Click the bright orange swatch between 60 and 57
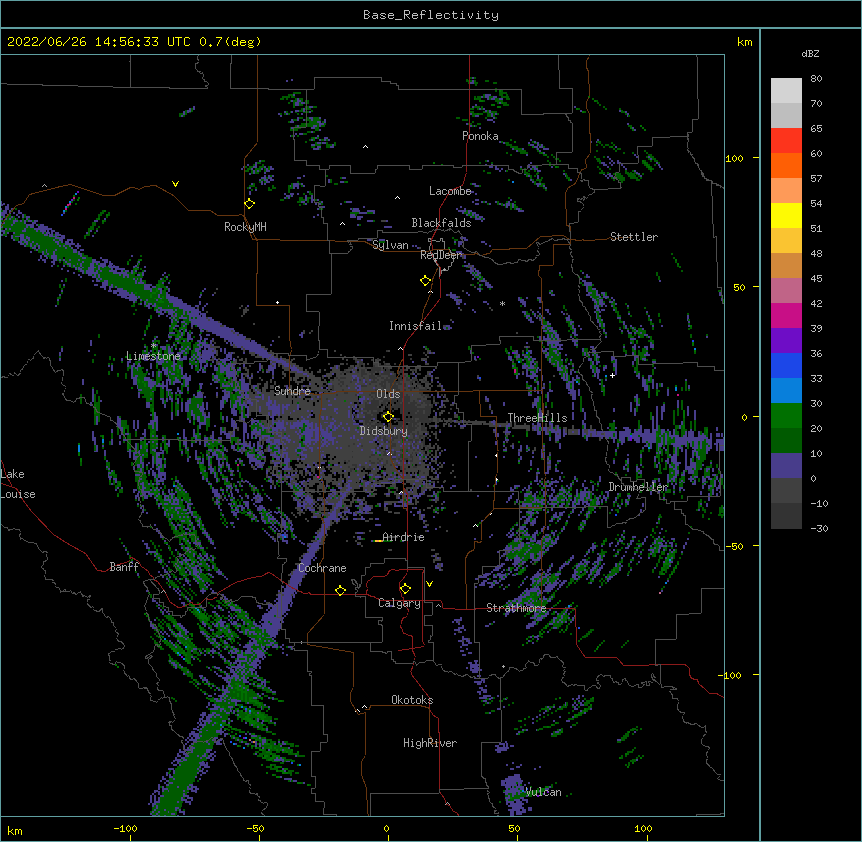Image resolution: width=862 pixels, height=842 pixels. (x=786, y=165)
